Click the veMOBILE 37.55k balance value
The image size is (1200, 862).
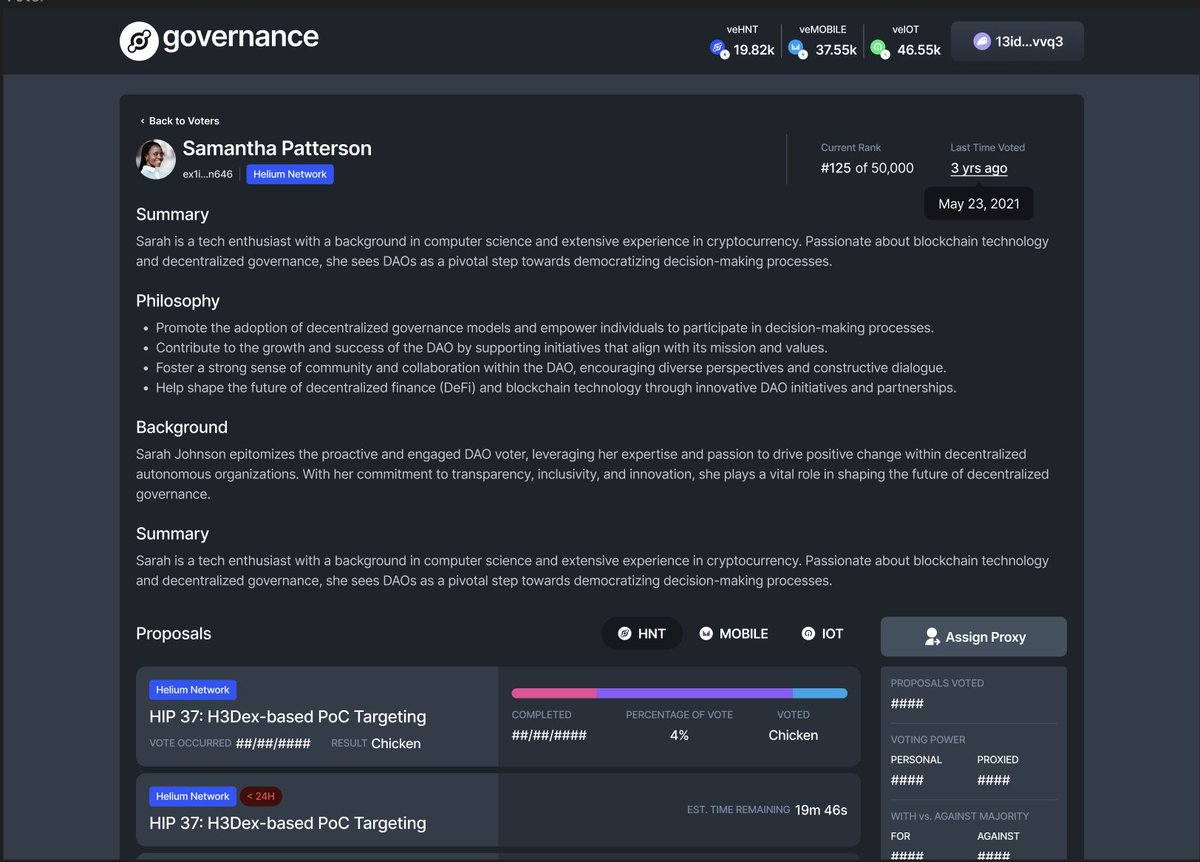(836, 50)
